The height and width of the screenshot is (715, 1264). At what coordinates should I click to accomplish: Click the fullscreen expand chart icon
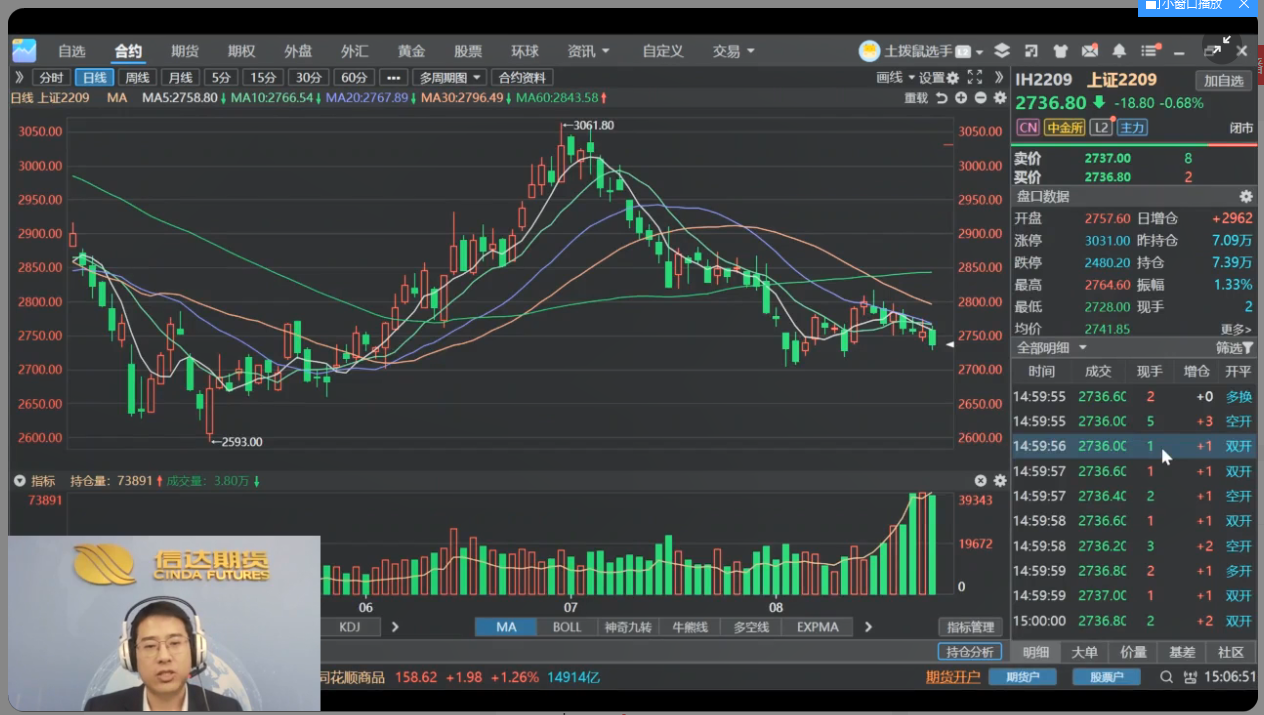(x=975, y=78)
